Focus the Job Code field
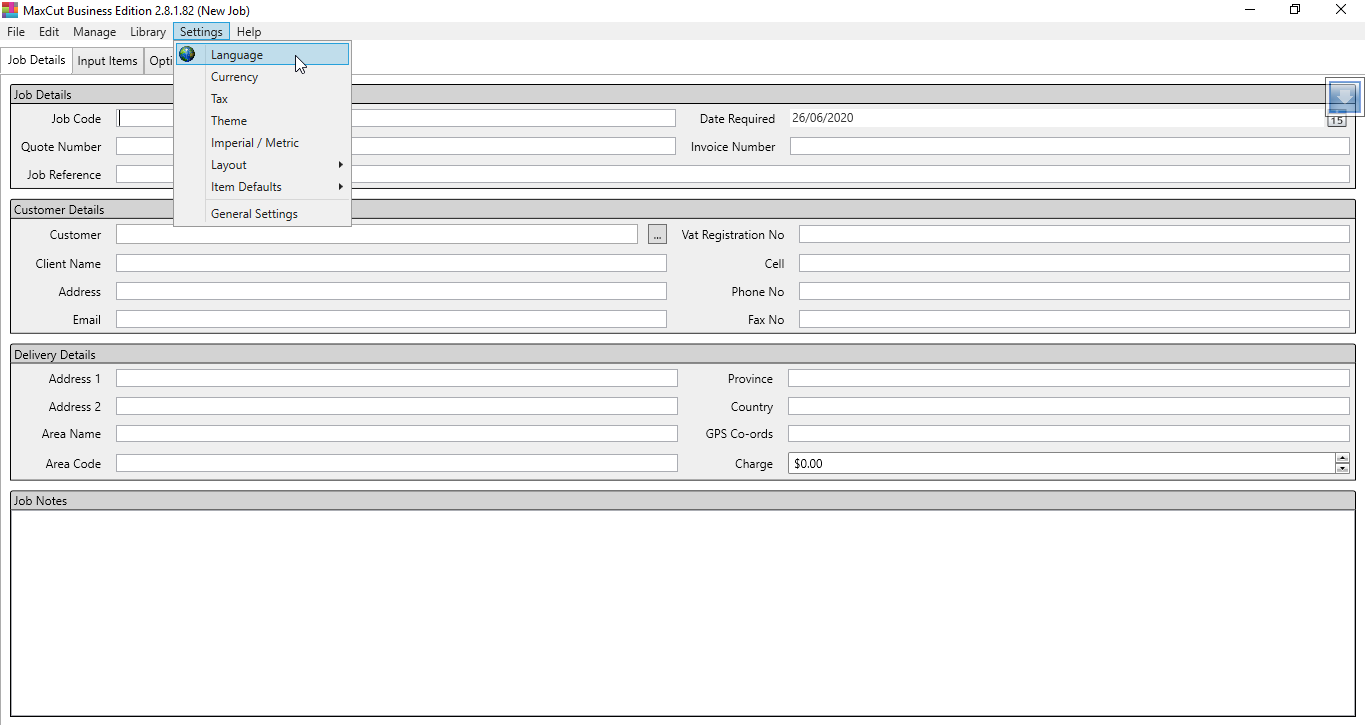The width and height of the screenshot is (1365, 725). click(396, 118)
